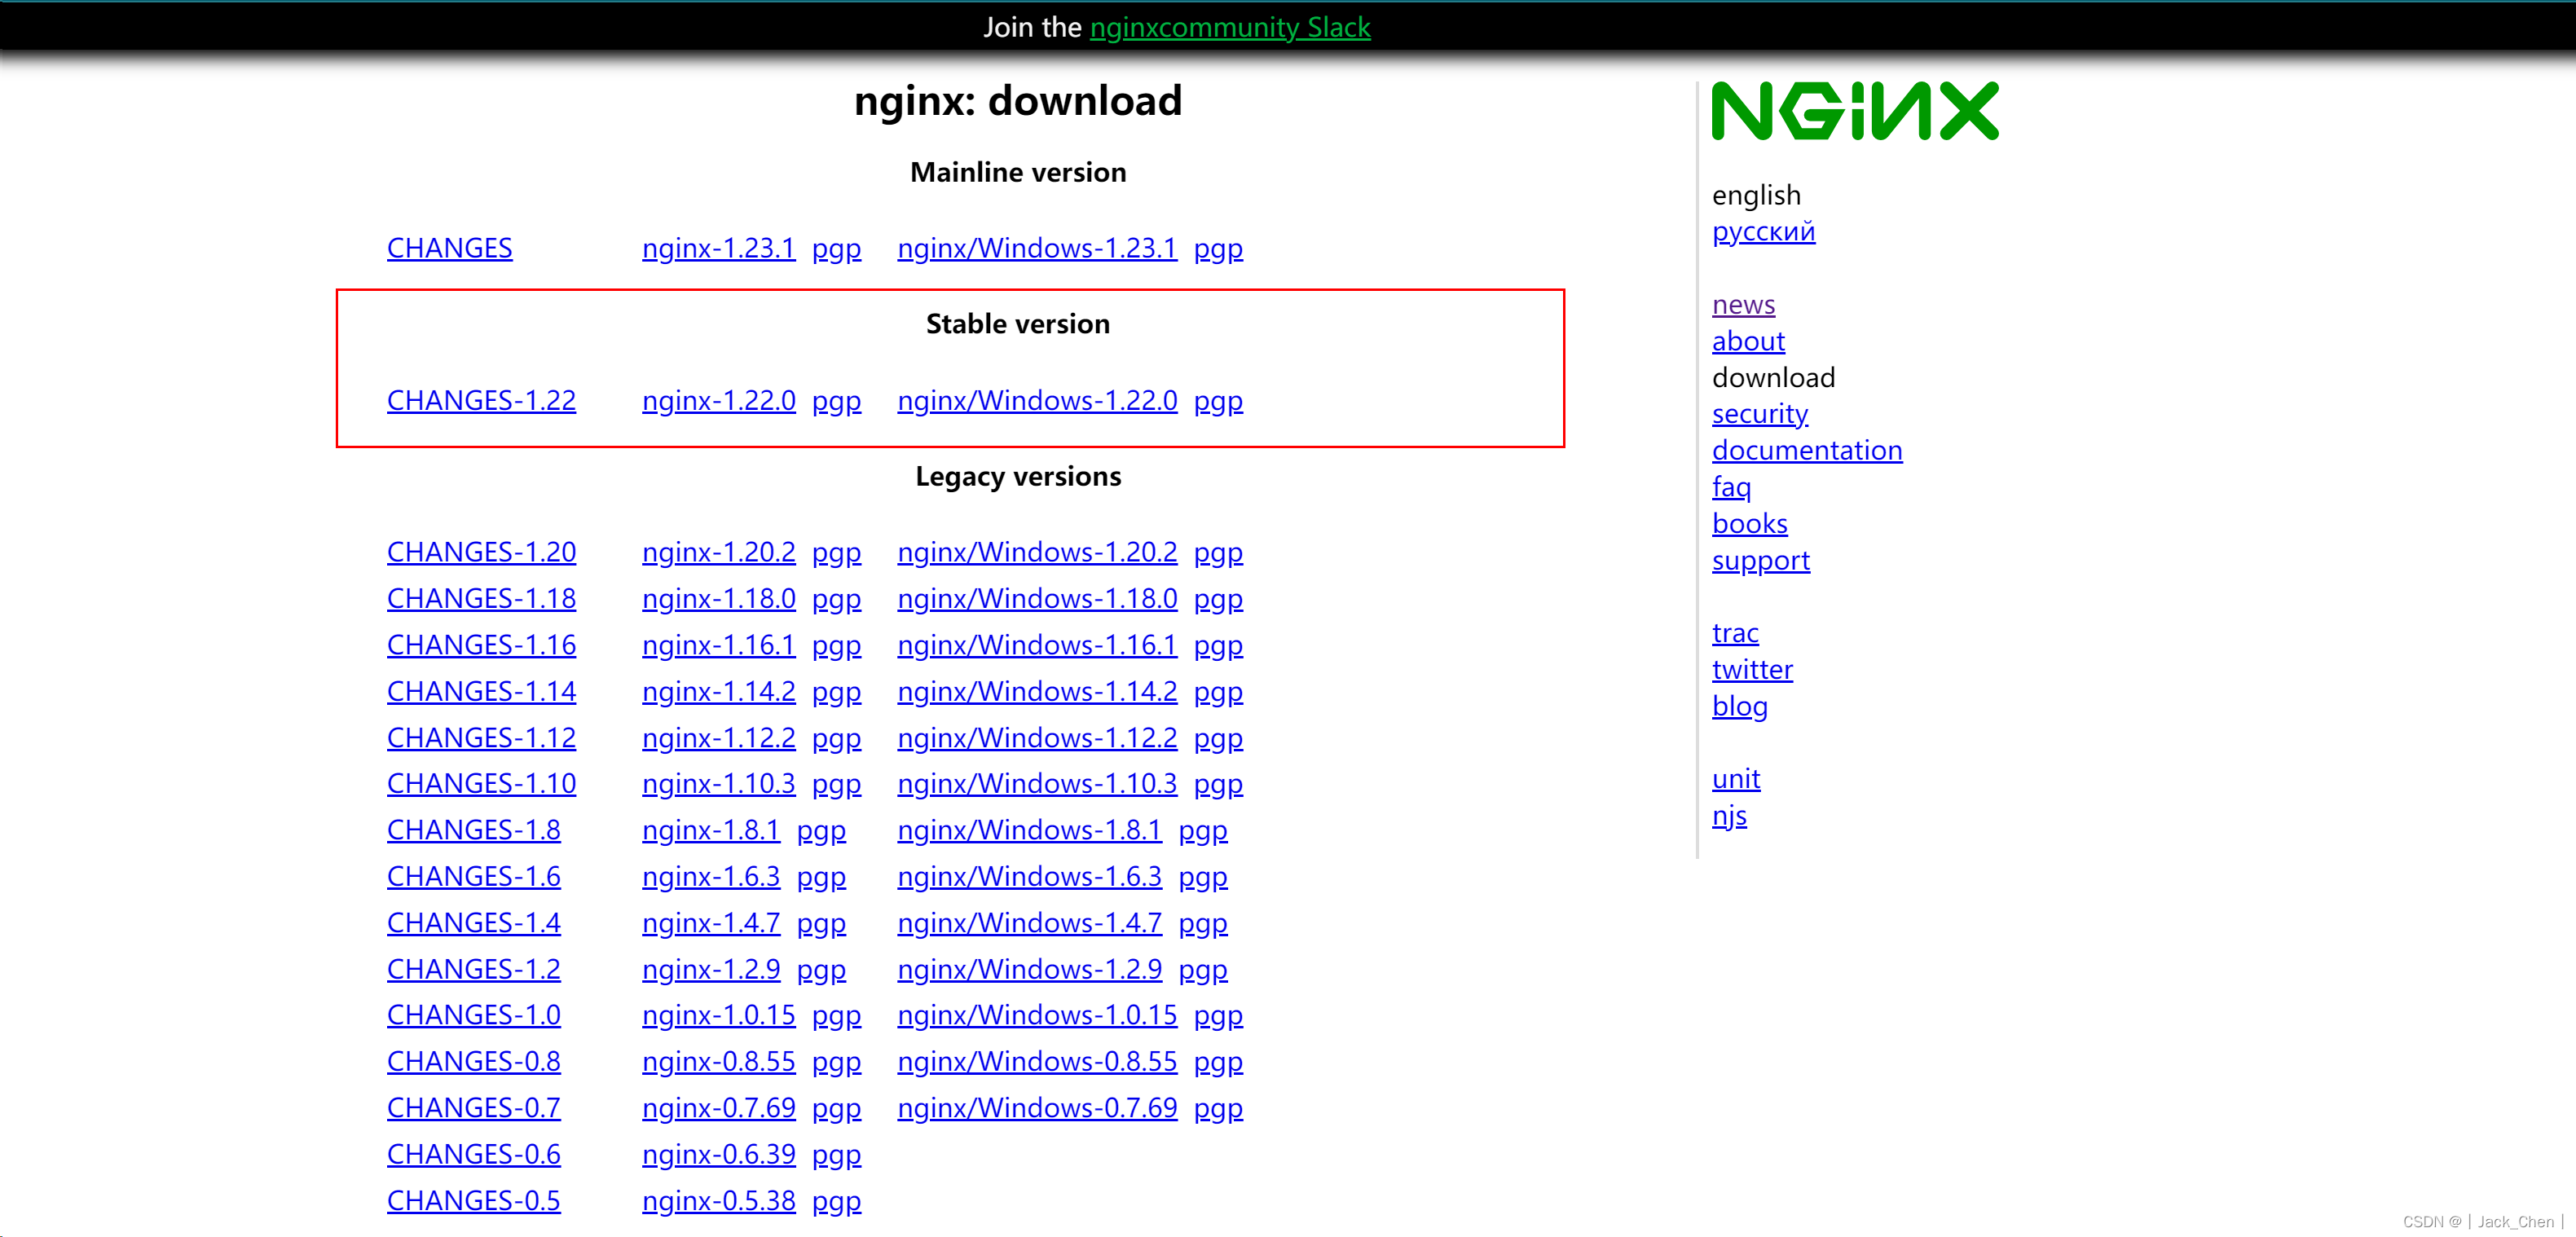Open CHANGES-1.22 changelog
The height and width of the screenshot is (1237, 2576).
pyautogui.click(x=482, y=400)
